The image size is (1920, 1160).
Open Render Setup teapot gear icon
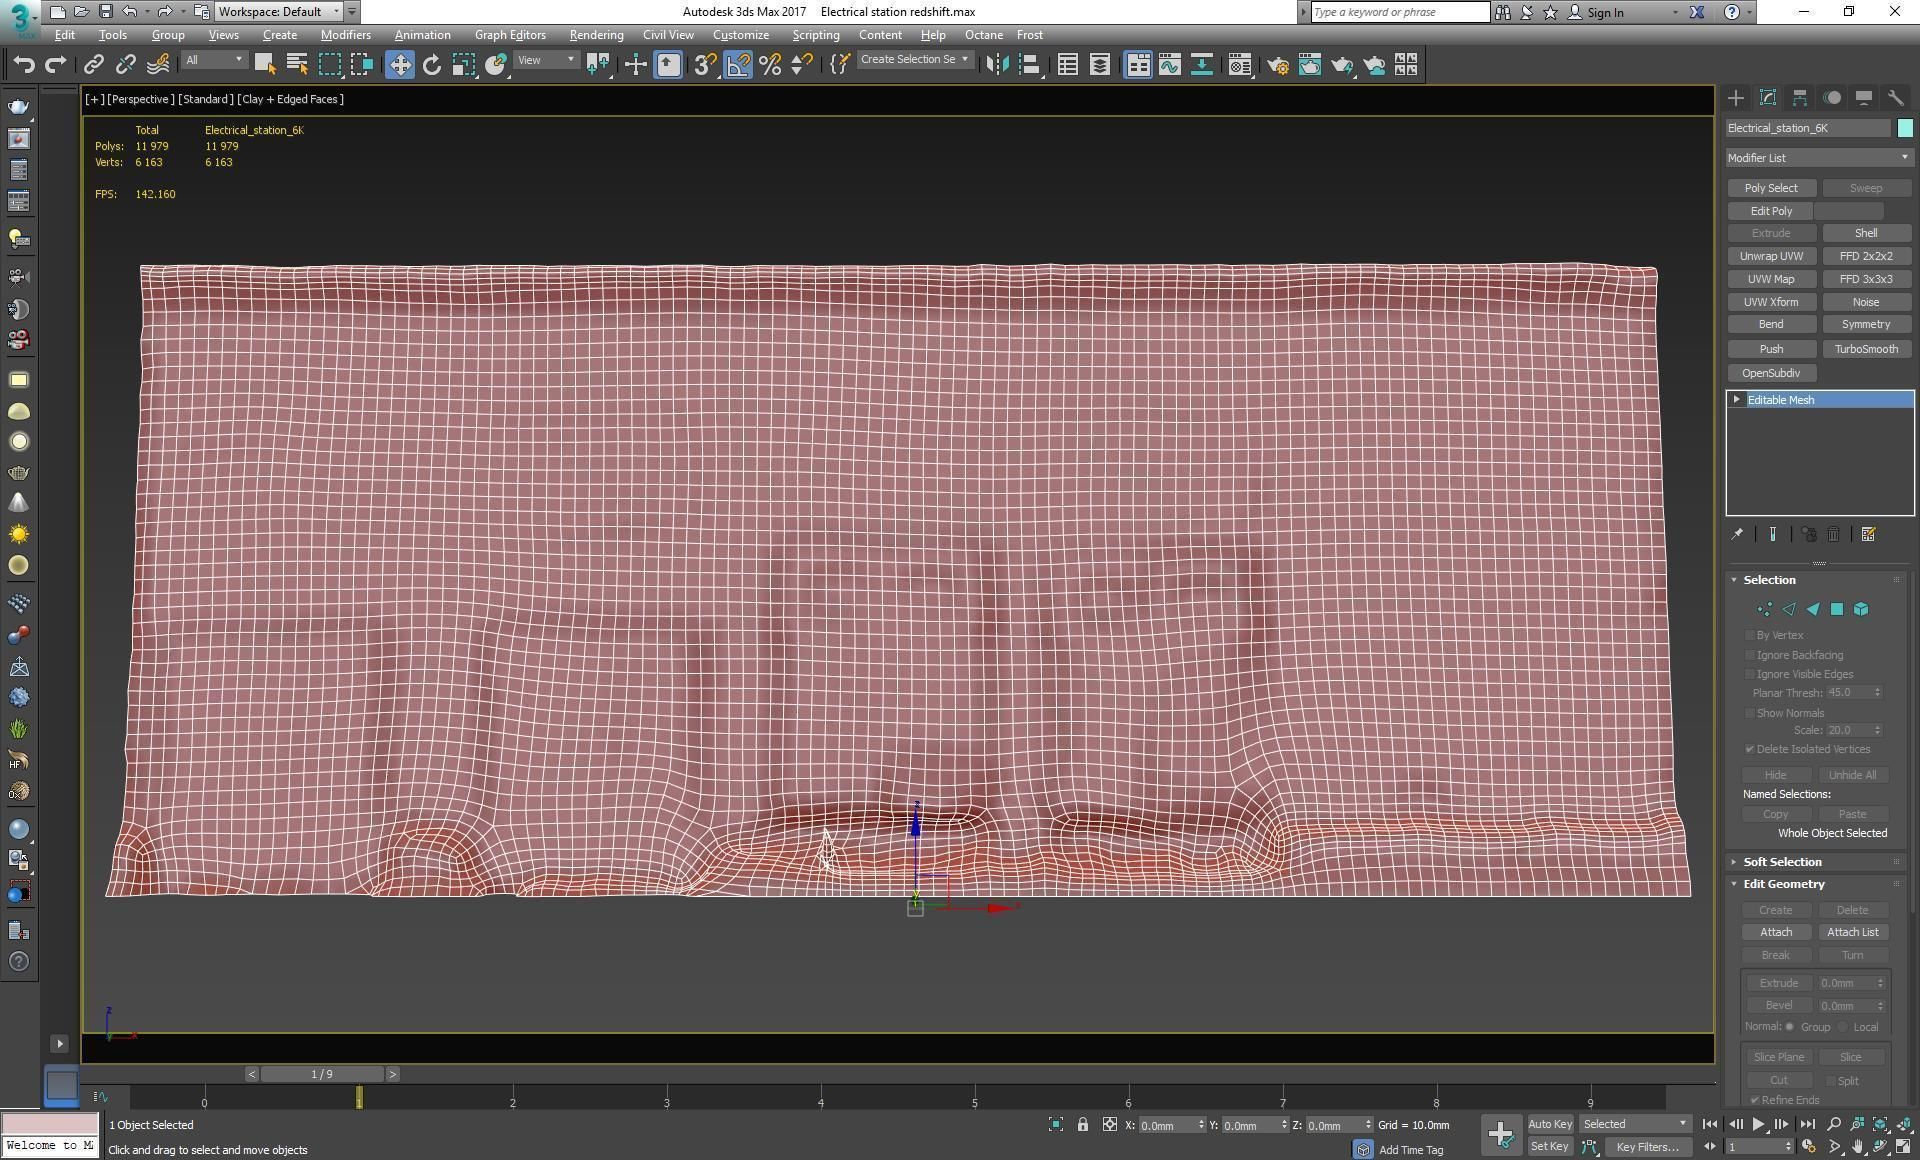point(1278,65)
